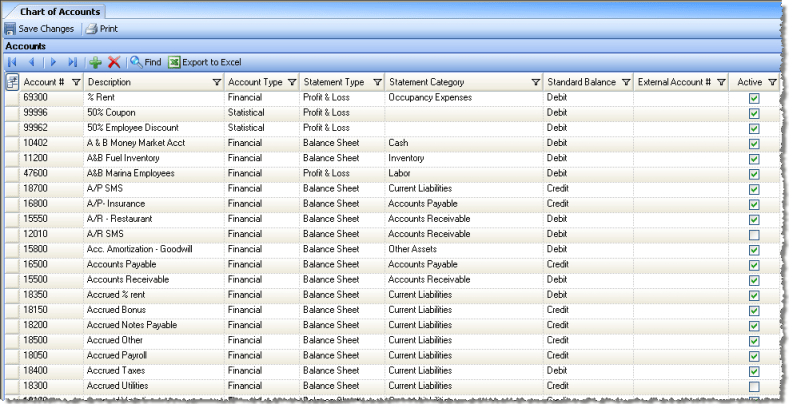
Task: Click description Accrued Notes Payable
Action: 132,325
